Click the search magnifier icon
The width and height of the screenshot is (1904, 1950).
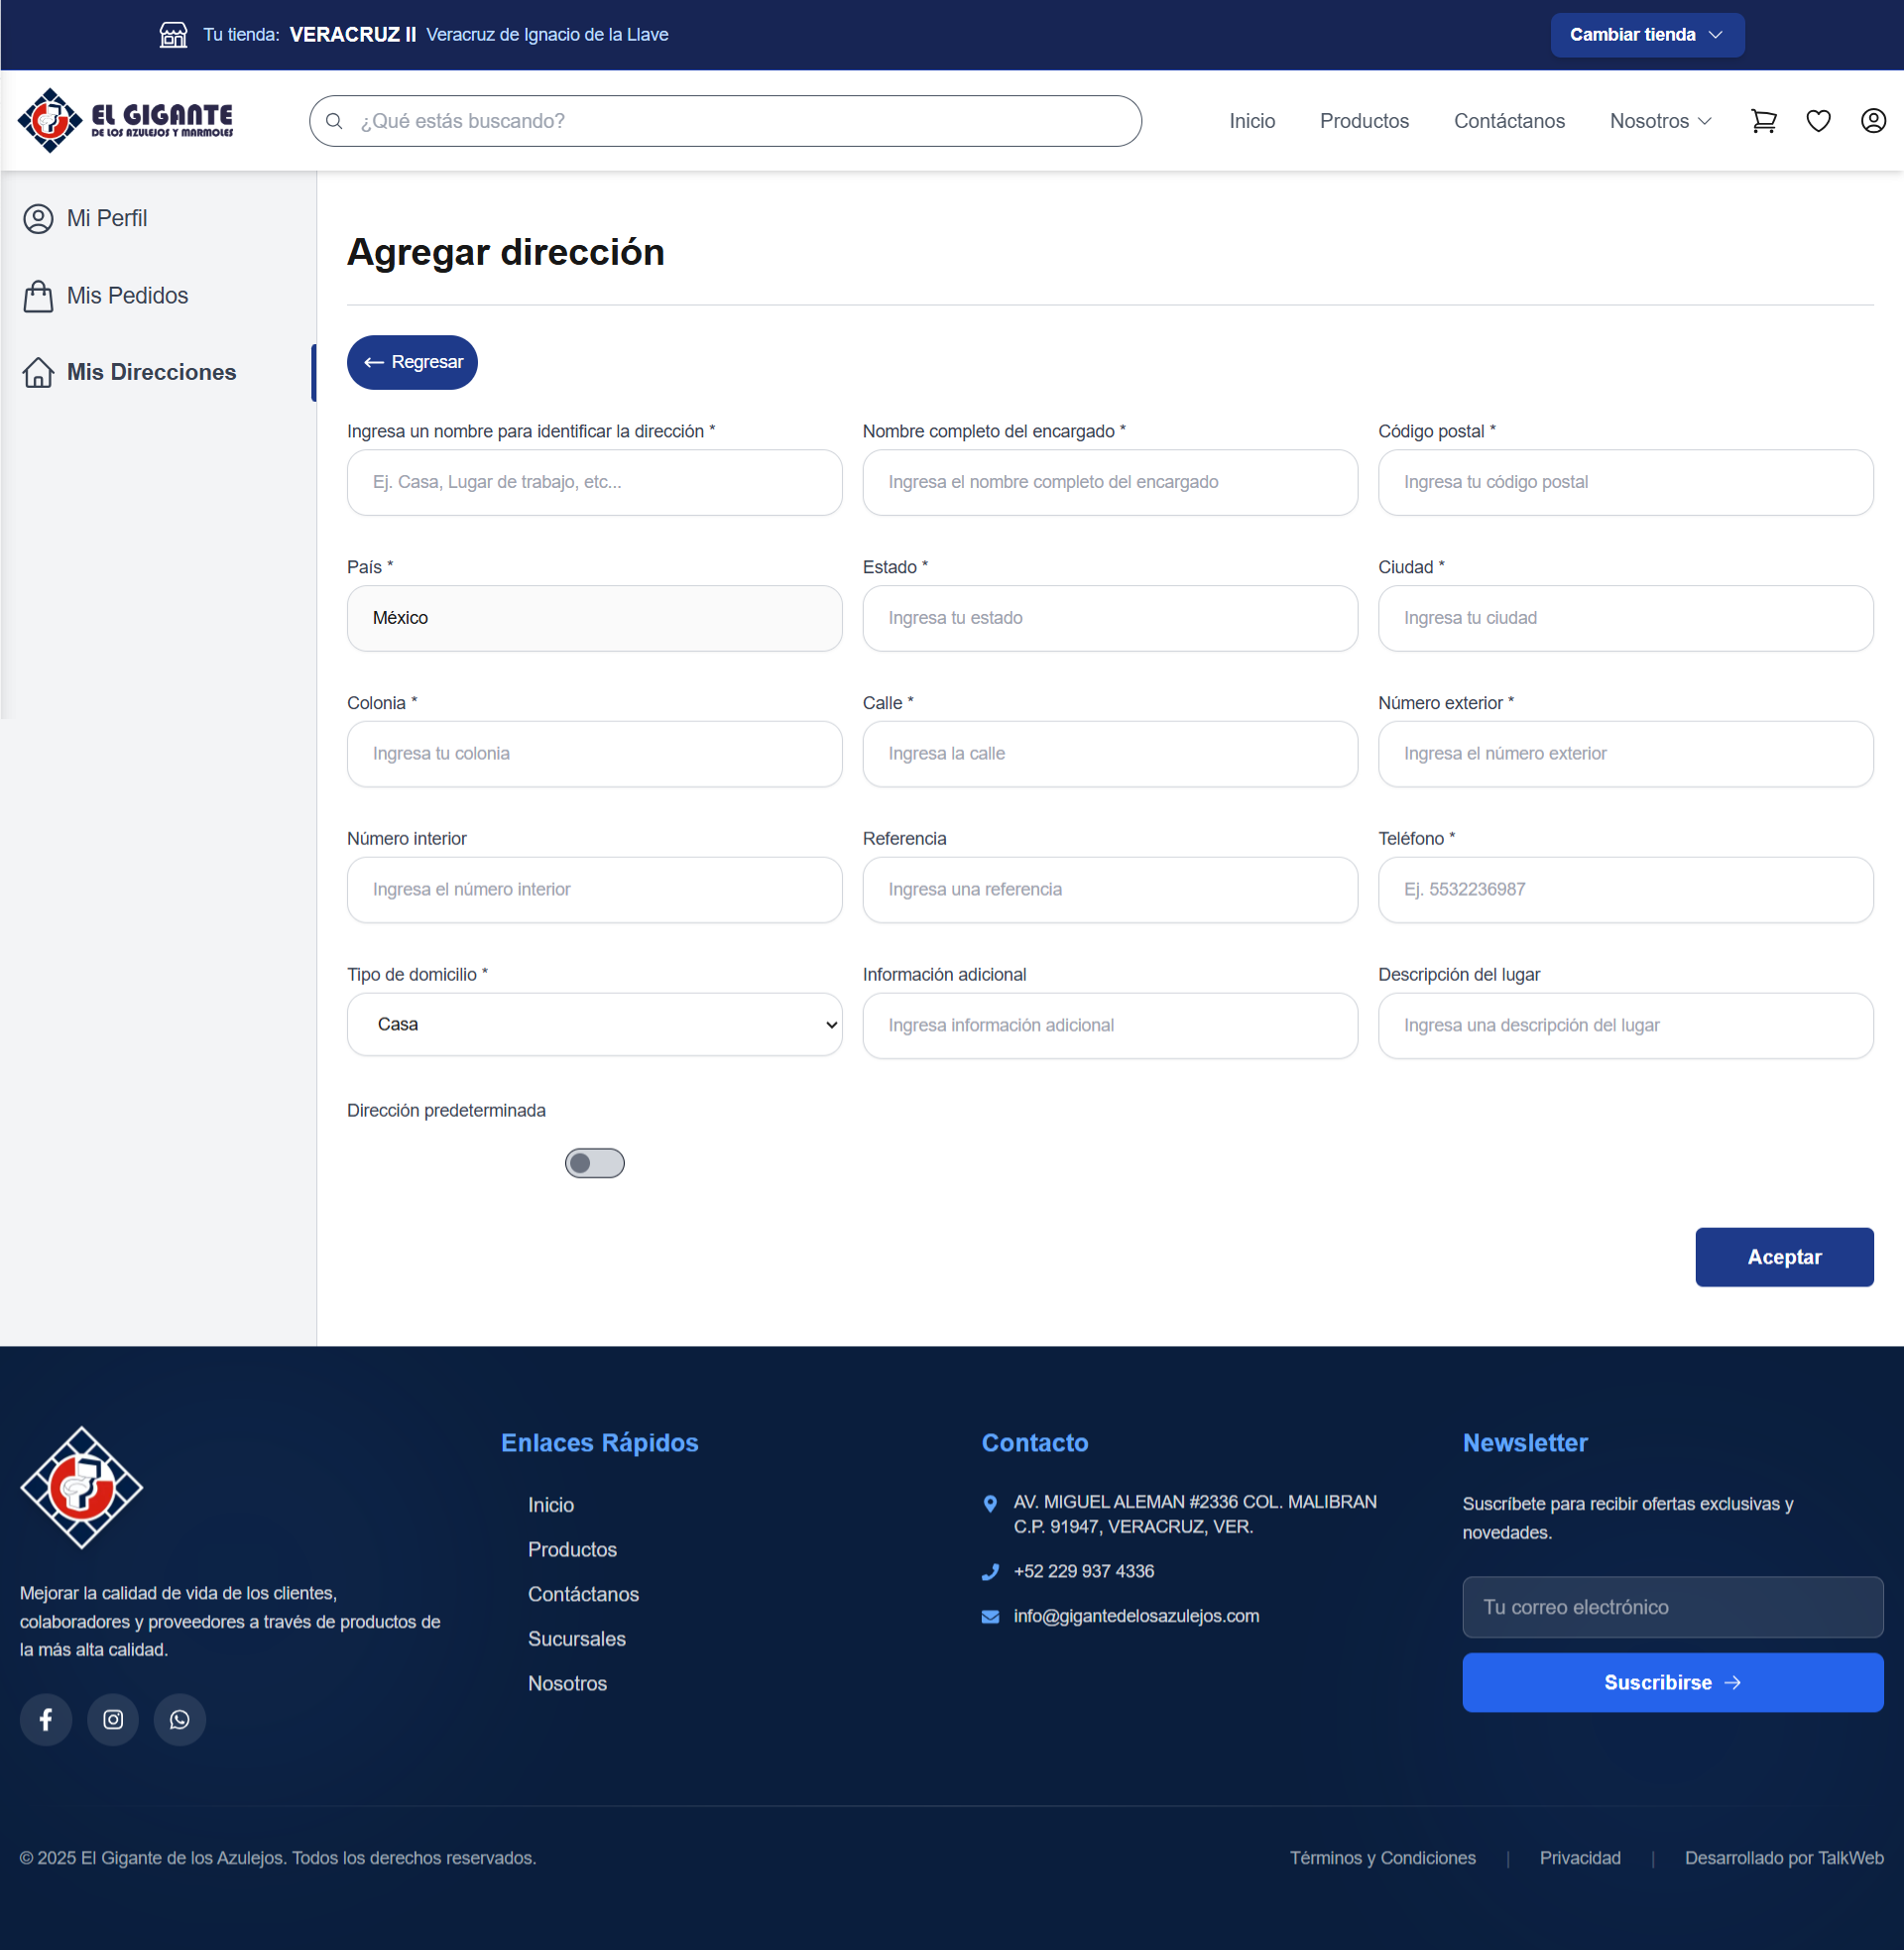(x=335, y=121)
